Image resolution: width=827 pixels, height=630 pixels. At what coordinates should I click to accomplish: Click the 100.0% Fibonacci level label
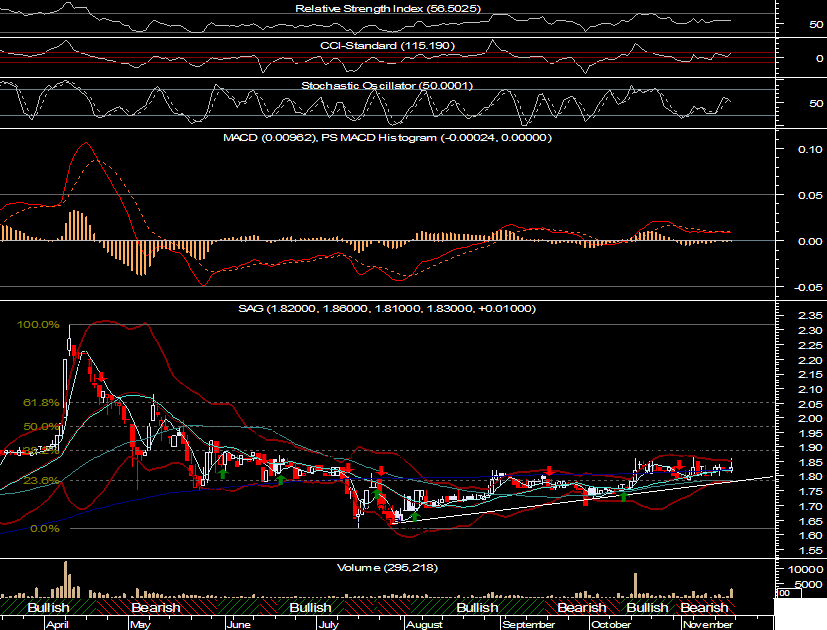tap(39, 326)
